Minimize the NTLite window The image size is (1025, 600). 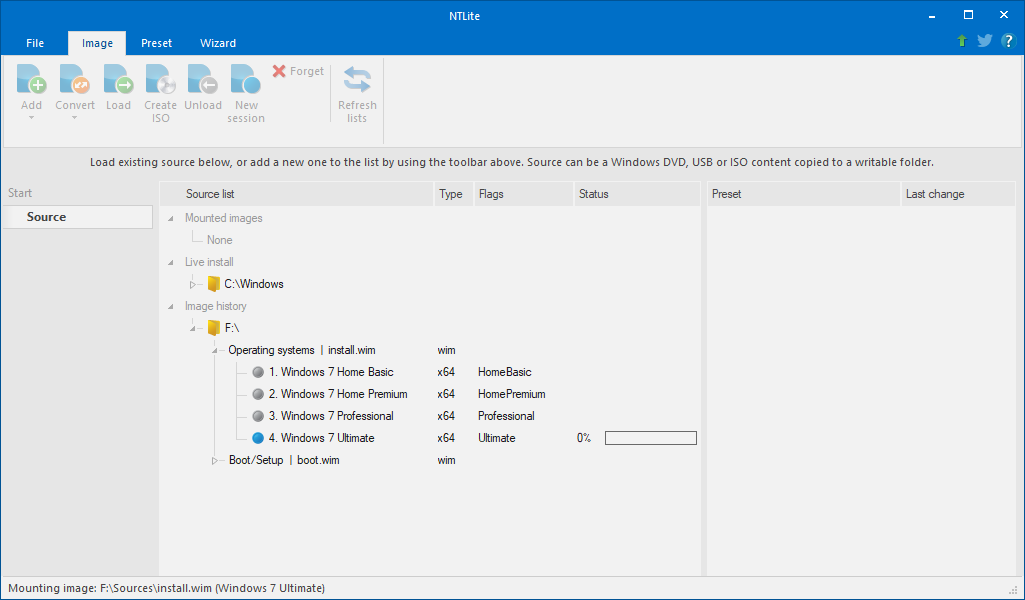click(x=932, y=16)
